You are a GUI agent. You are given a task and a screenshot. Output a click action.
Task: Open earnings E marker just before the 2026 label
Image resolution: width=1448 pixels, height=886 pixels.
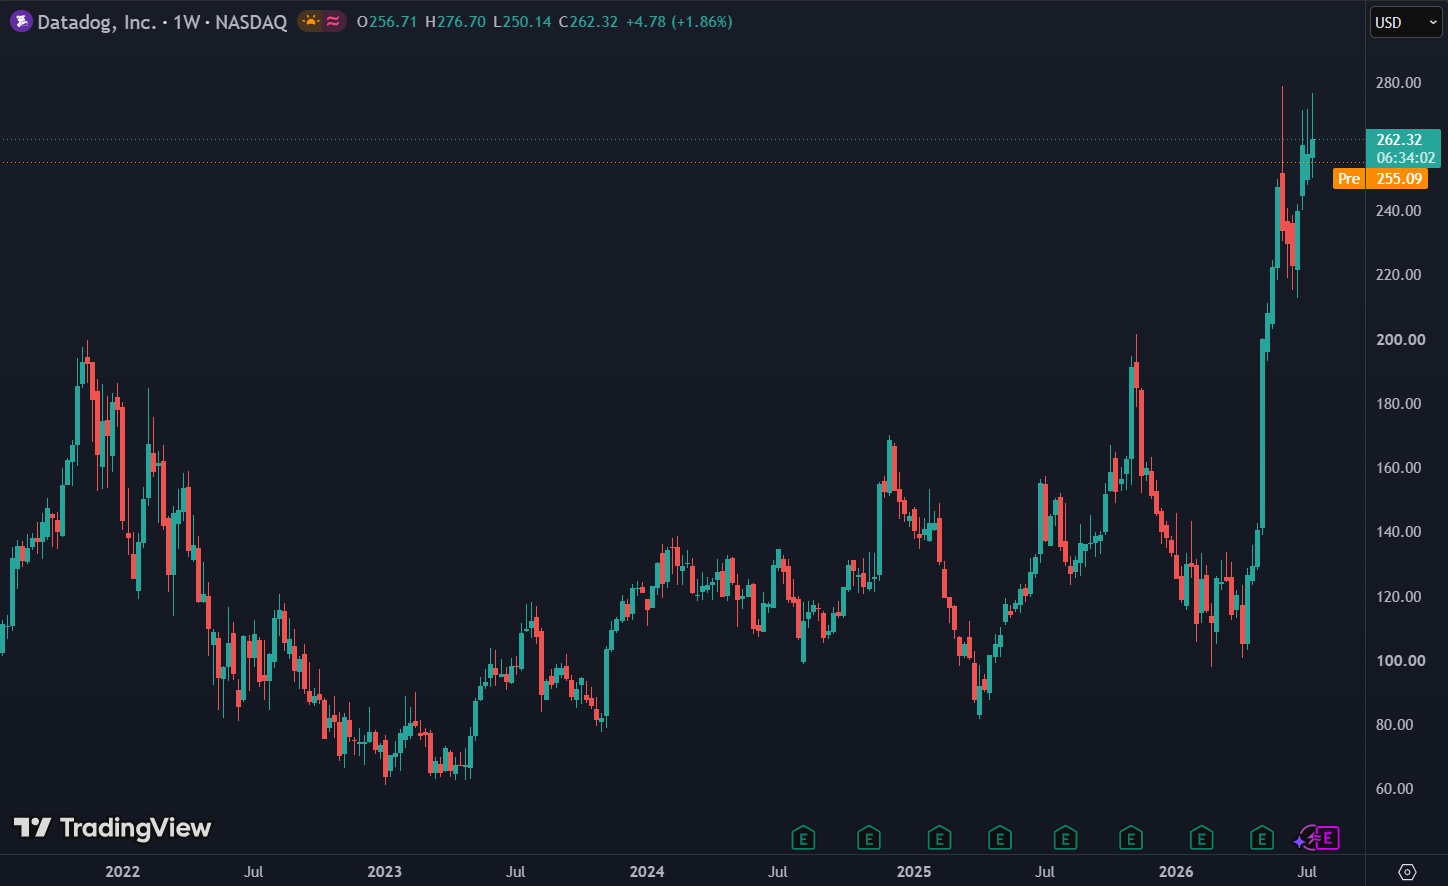[x=1131, y=838]
